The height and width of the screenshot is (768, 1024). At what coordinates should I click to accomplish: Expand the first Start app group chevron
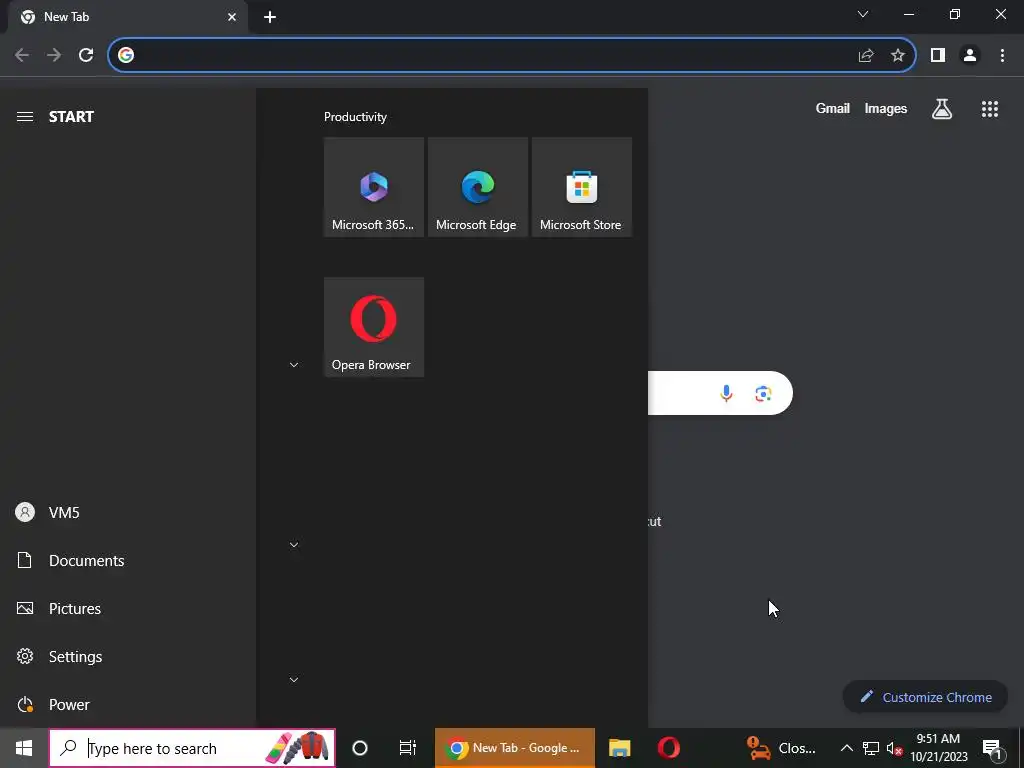294,365
